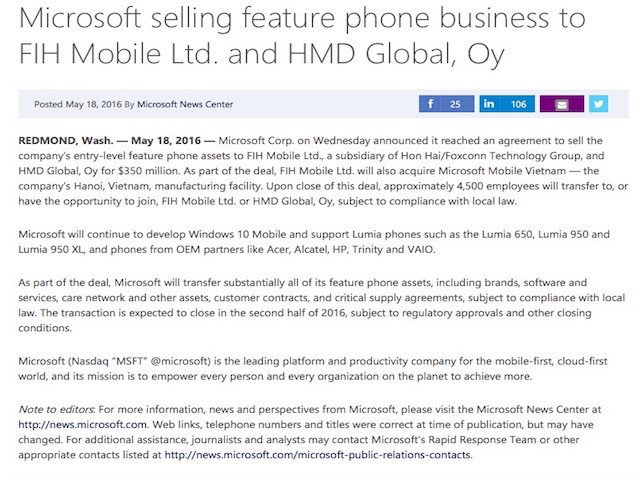Open the http://news.microsoft.com link
Screen dimensions: 640x480
click(x=72, y=424)
